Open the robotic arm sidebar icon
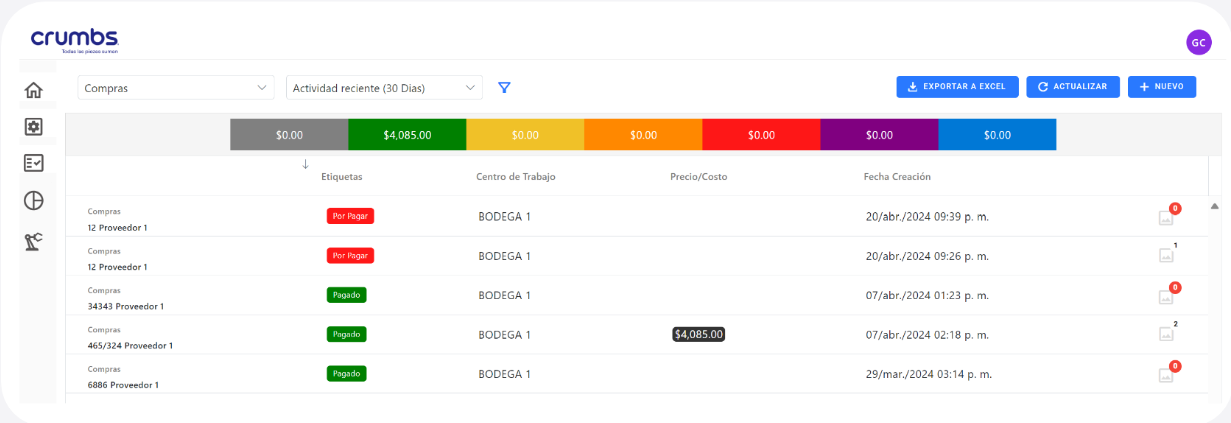Screen dimensions: 1231x423 pos(33,241)
